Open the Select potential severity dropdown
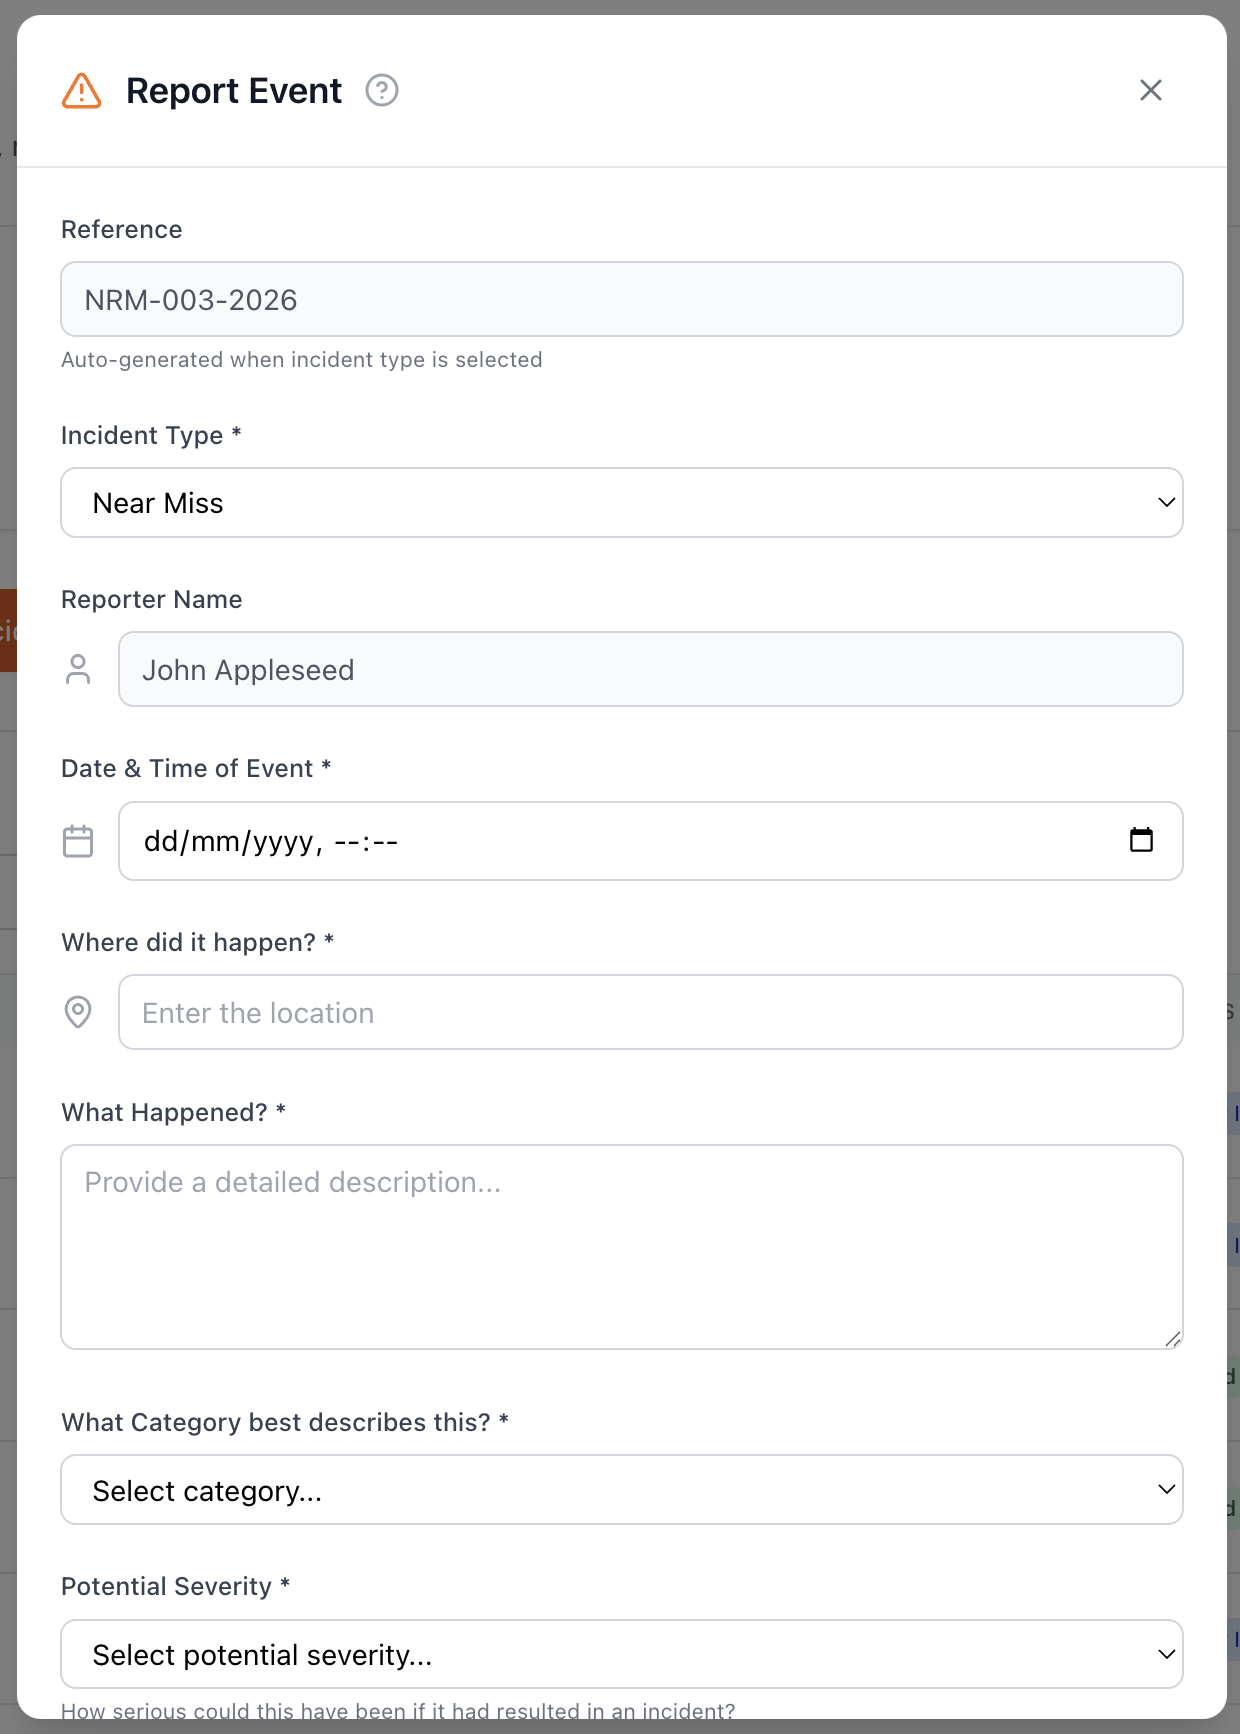 tap(622, 1654)
